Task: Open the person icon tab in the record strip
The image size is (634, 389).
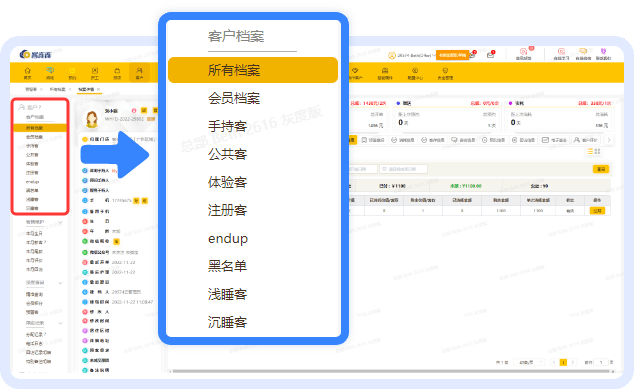Action: click(585, 140)
